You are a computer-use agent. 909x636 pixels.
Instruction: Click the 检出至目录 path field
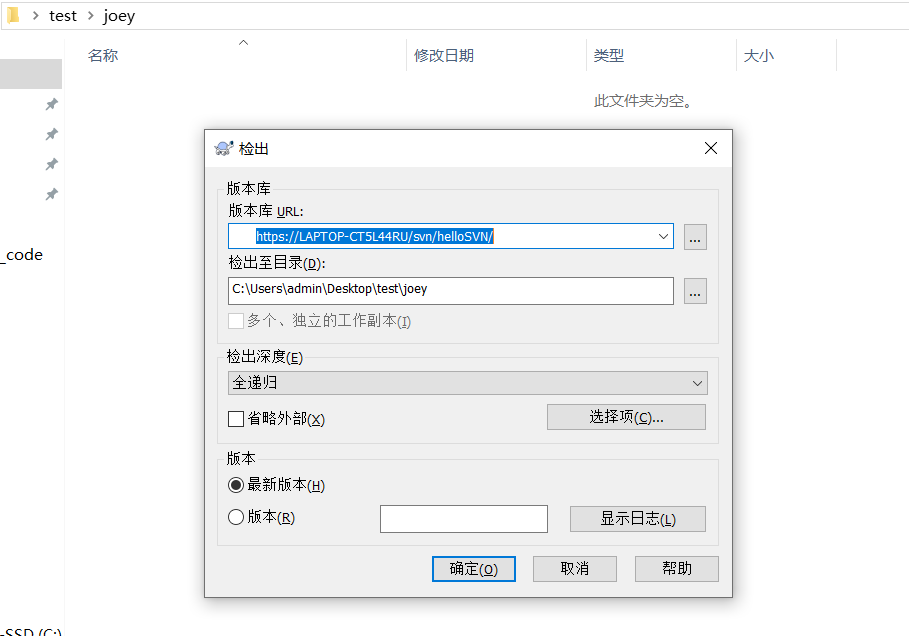tap(450, 290)
